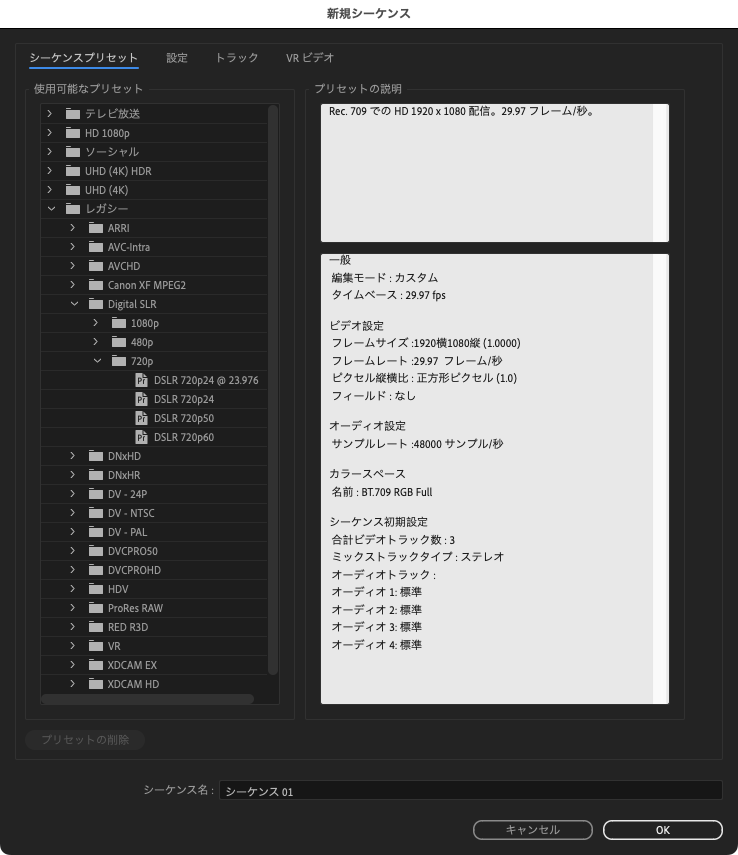Image resolution: width=738 pixels, height=855 pixels.
Task: Collapse the Digital SLR folder
Action: pos(73,304)
